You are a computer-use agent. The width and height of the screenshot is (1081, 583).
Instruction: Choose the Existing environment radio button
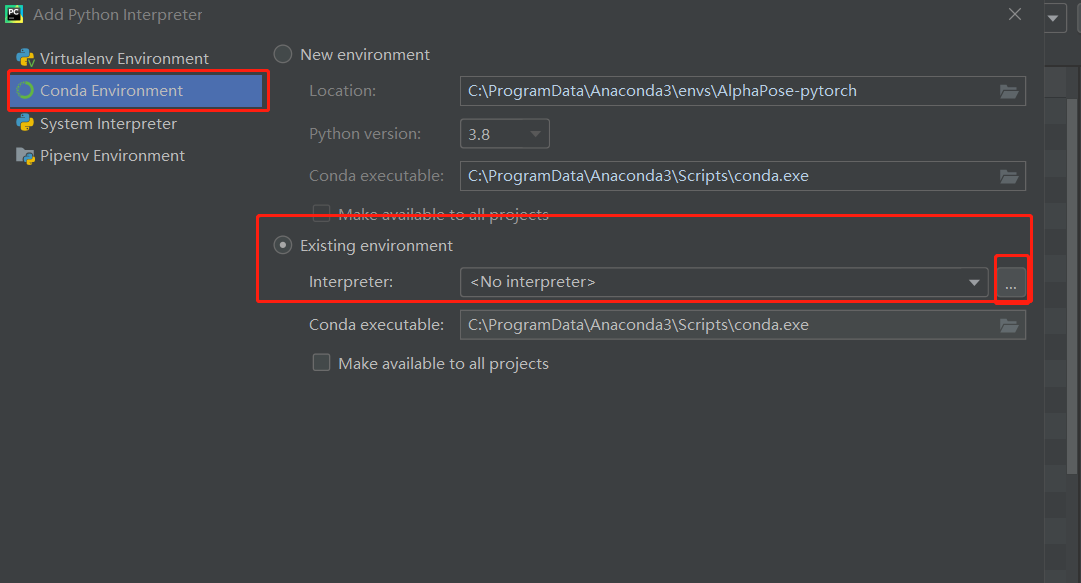tap(283, 245)
